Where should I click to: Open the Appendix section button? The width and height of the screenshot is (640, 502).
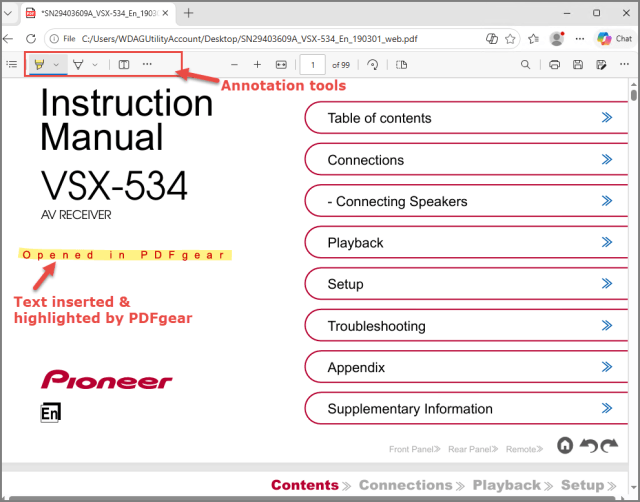(x=466, y=367)
